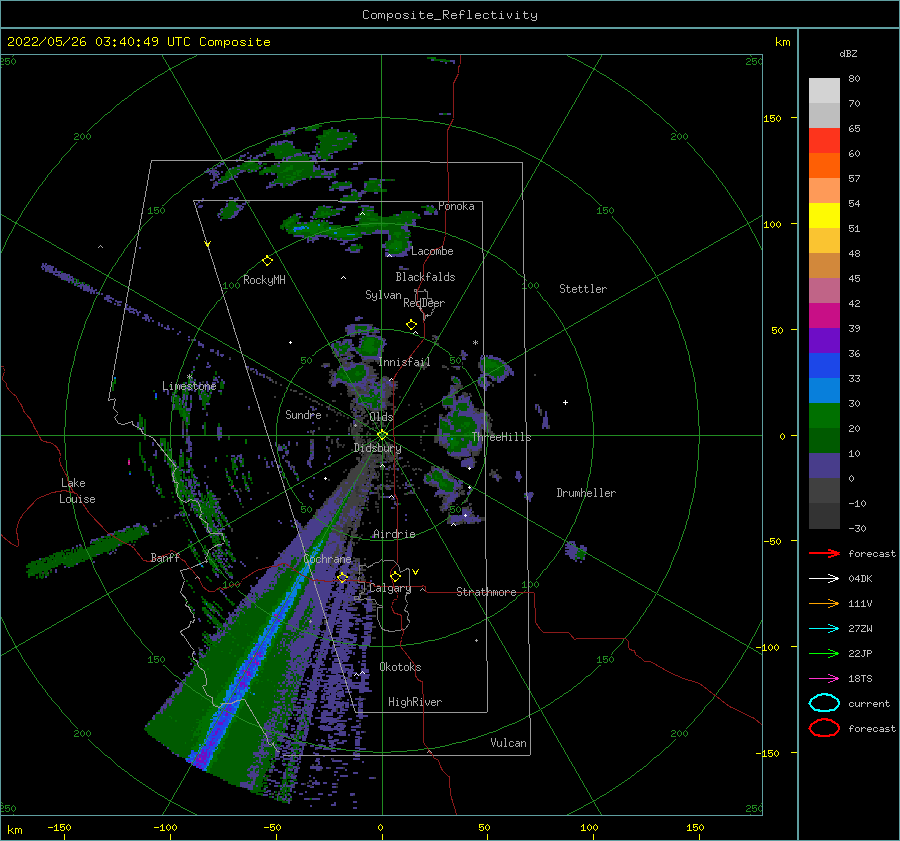Click the Airdrie city label

click(394, 534)
